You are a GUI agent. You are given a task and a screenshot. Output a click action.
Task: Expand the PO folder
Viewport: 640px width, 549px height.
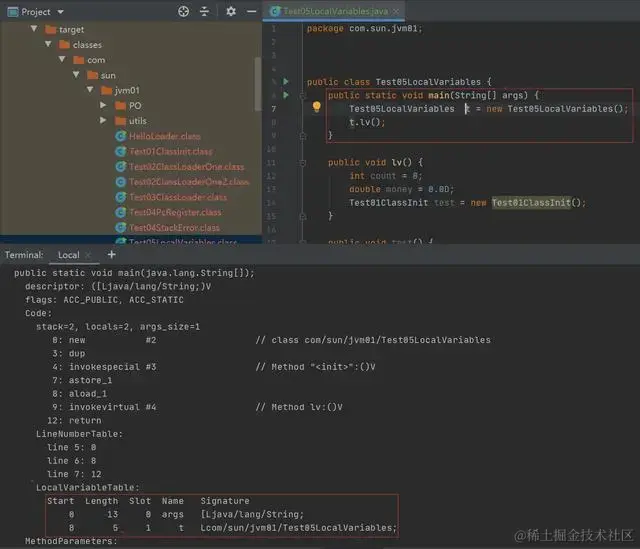click(103, 105)
